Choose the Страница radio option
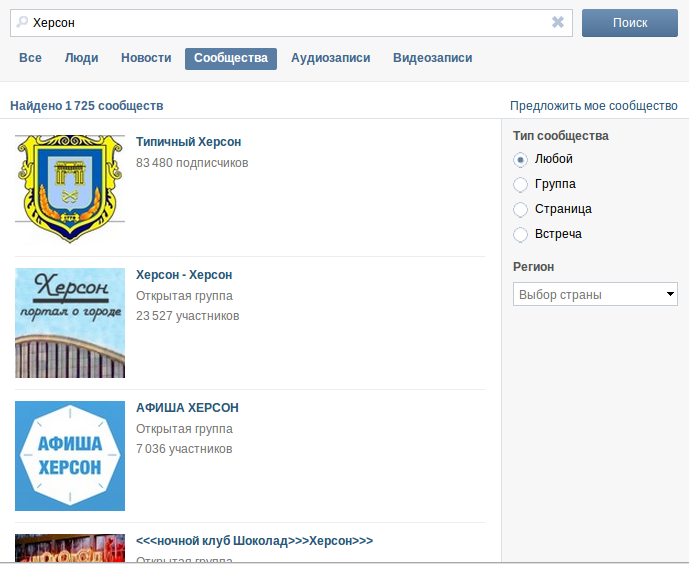The image size is (689, 564). [x=520, y=210]
